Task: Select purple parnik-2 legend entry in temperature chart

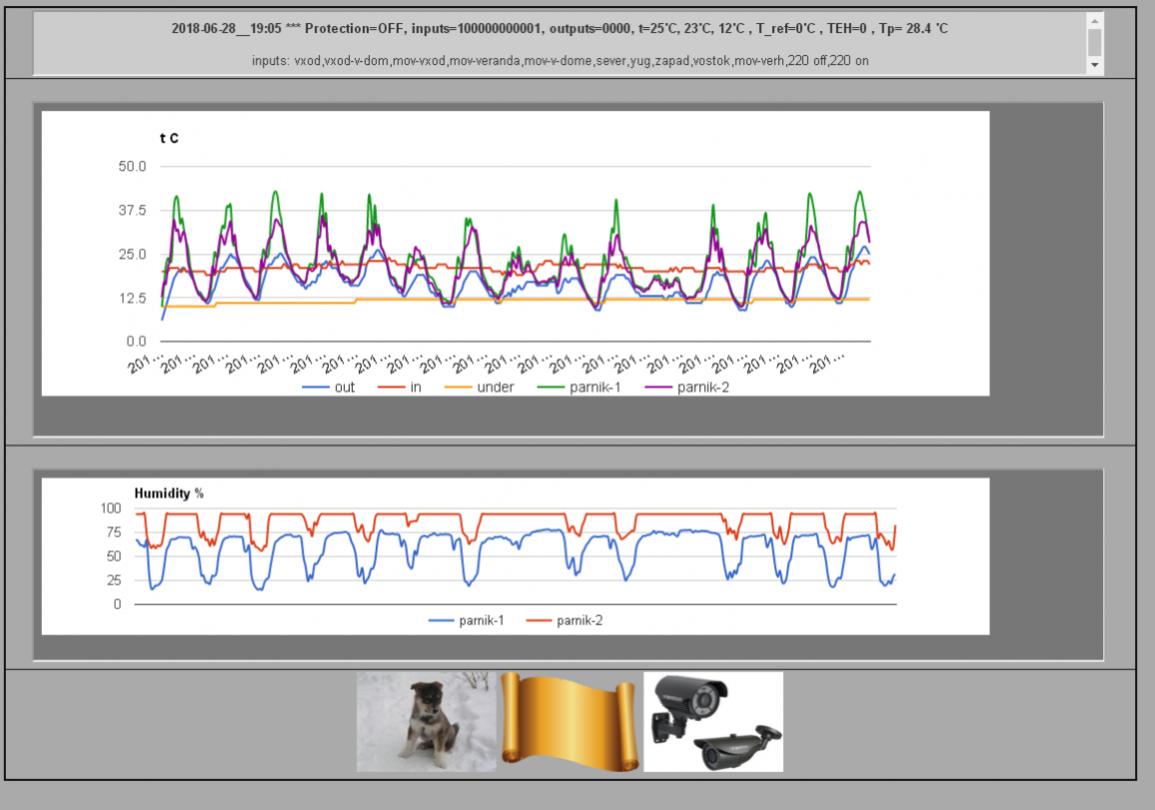Action: [x=703, y=388]
